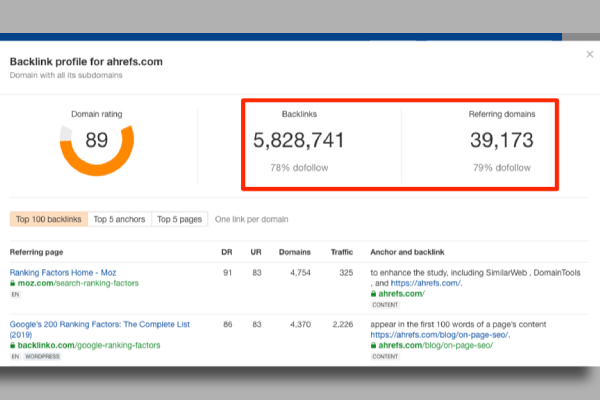This screenshot has width=600, height=400.
Task: Open Google's 200 Ranking Factors link
Action: (99, 329)
